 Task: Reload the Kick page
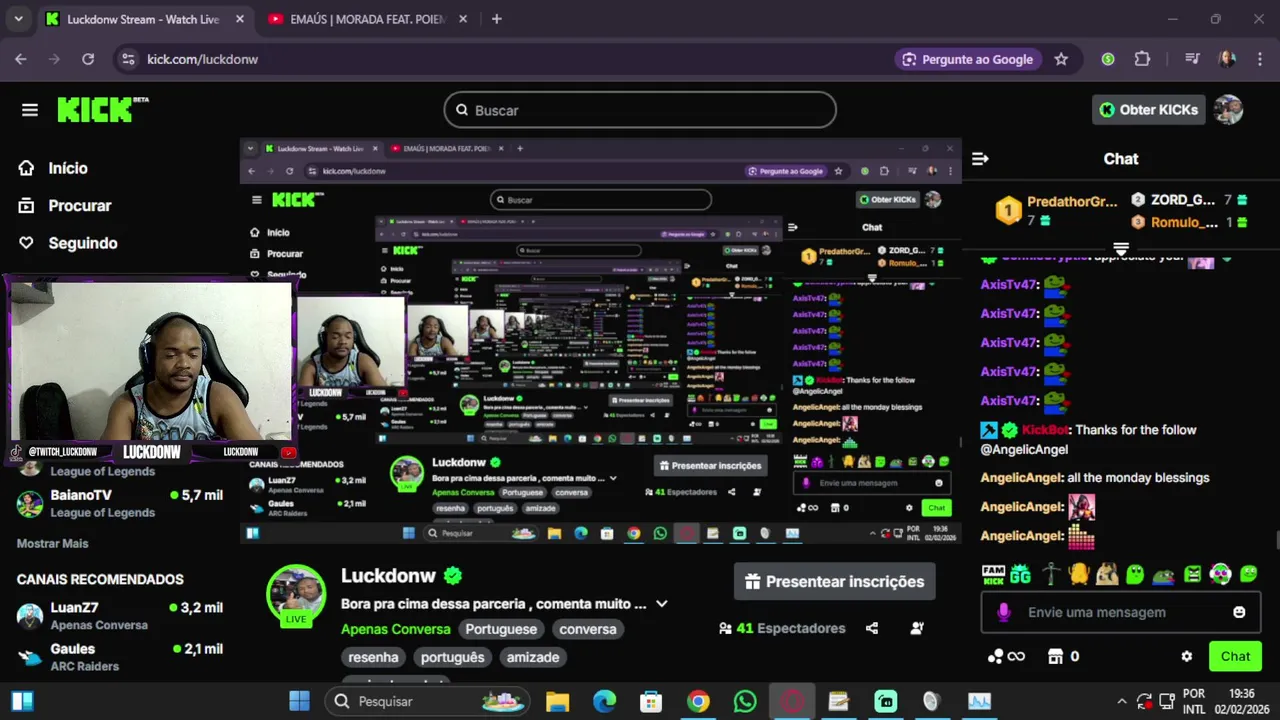(88, 59)
